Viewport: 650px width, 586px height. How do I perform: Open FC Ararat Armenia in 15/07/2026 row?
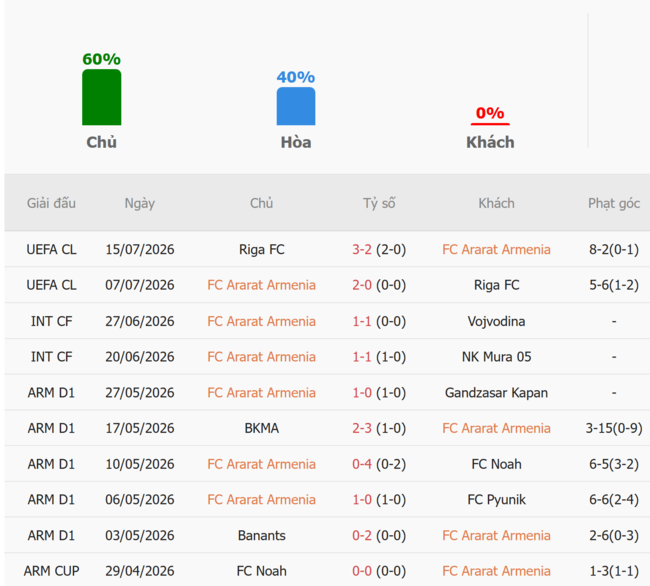coord(496,249)
